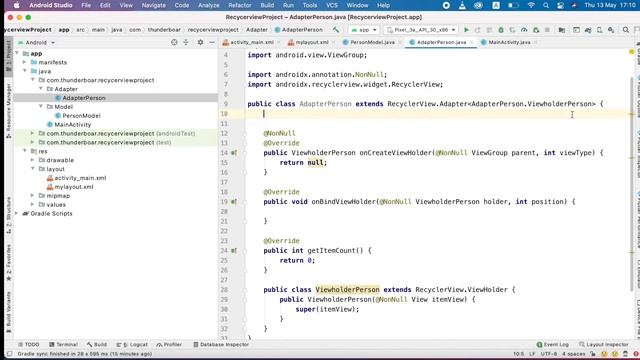Viewport: 640px width, 360px height.
Task: Click the Apply Changes and Restart Activity icon
Action: [478, 30]
